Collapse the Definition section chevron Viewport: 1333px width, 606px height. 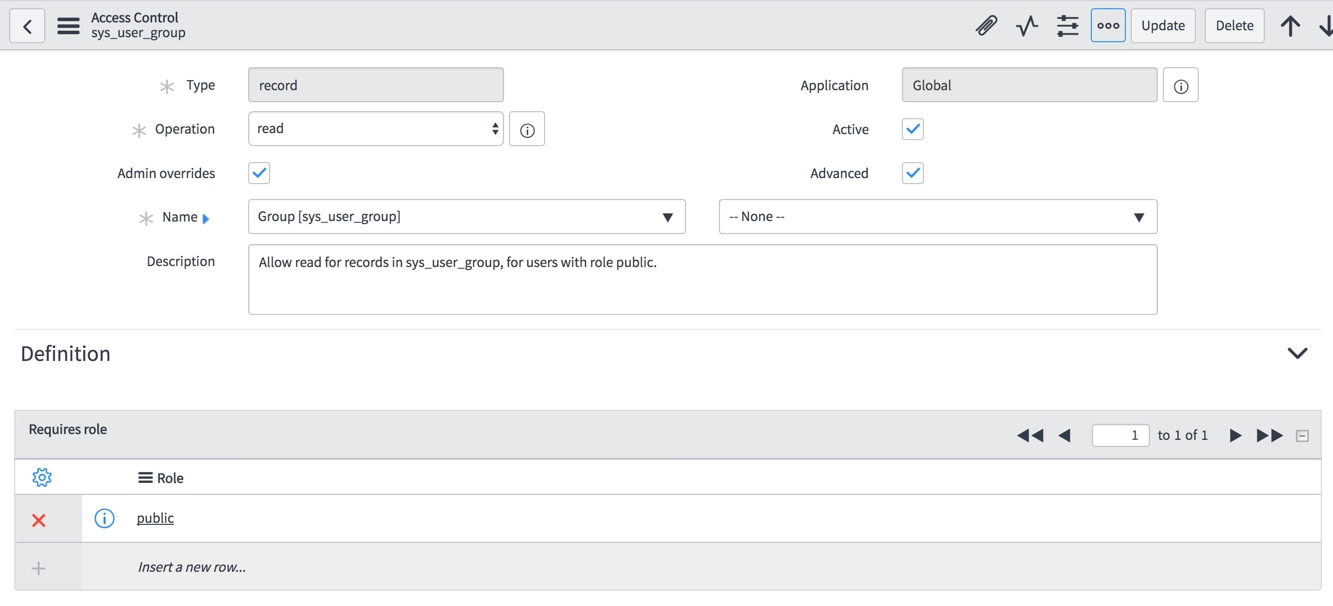(x=1297, y=354)
